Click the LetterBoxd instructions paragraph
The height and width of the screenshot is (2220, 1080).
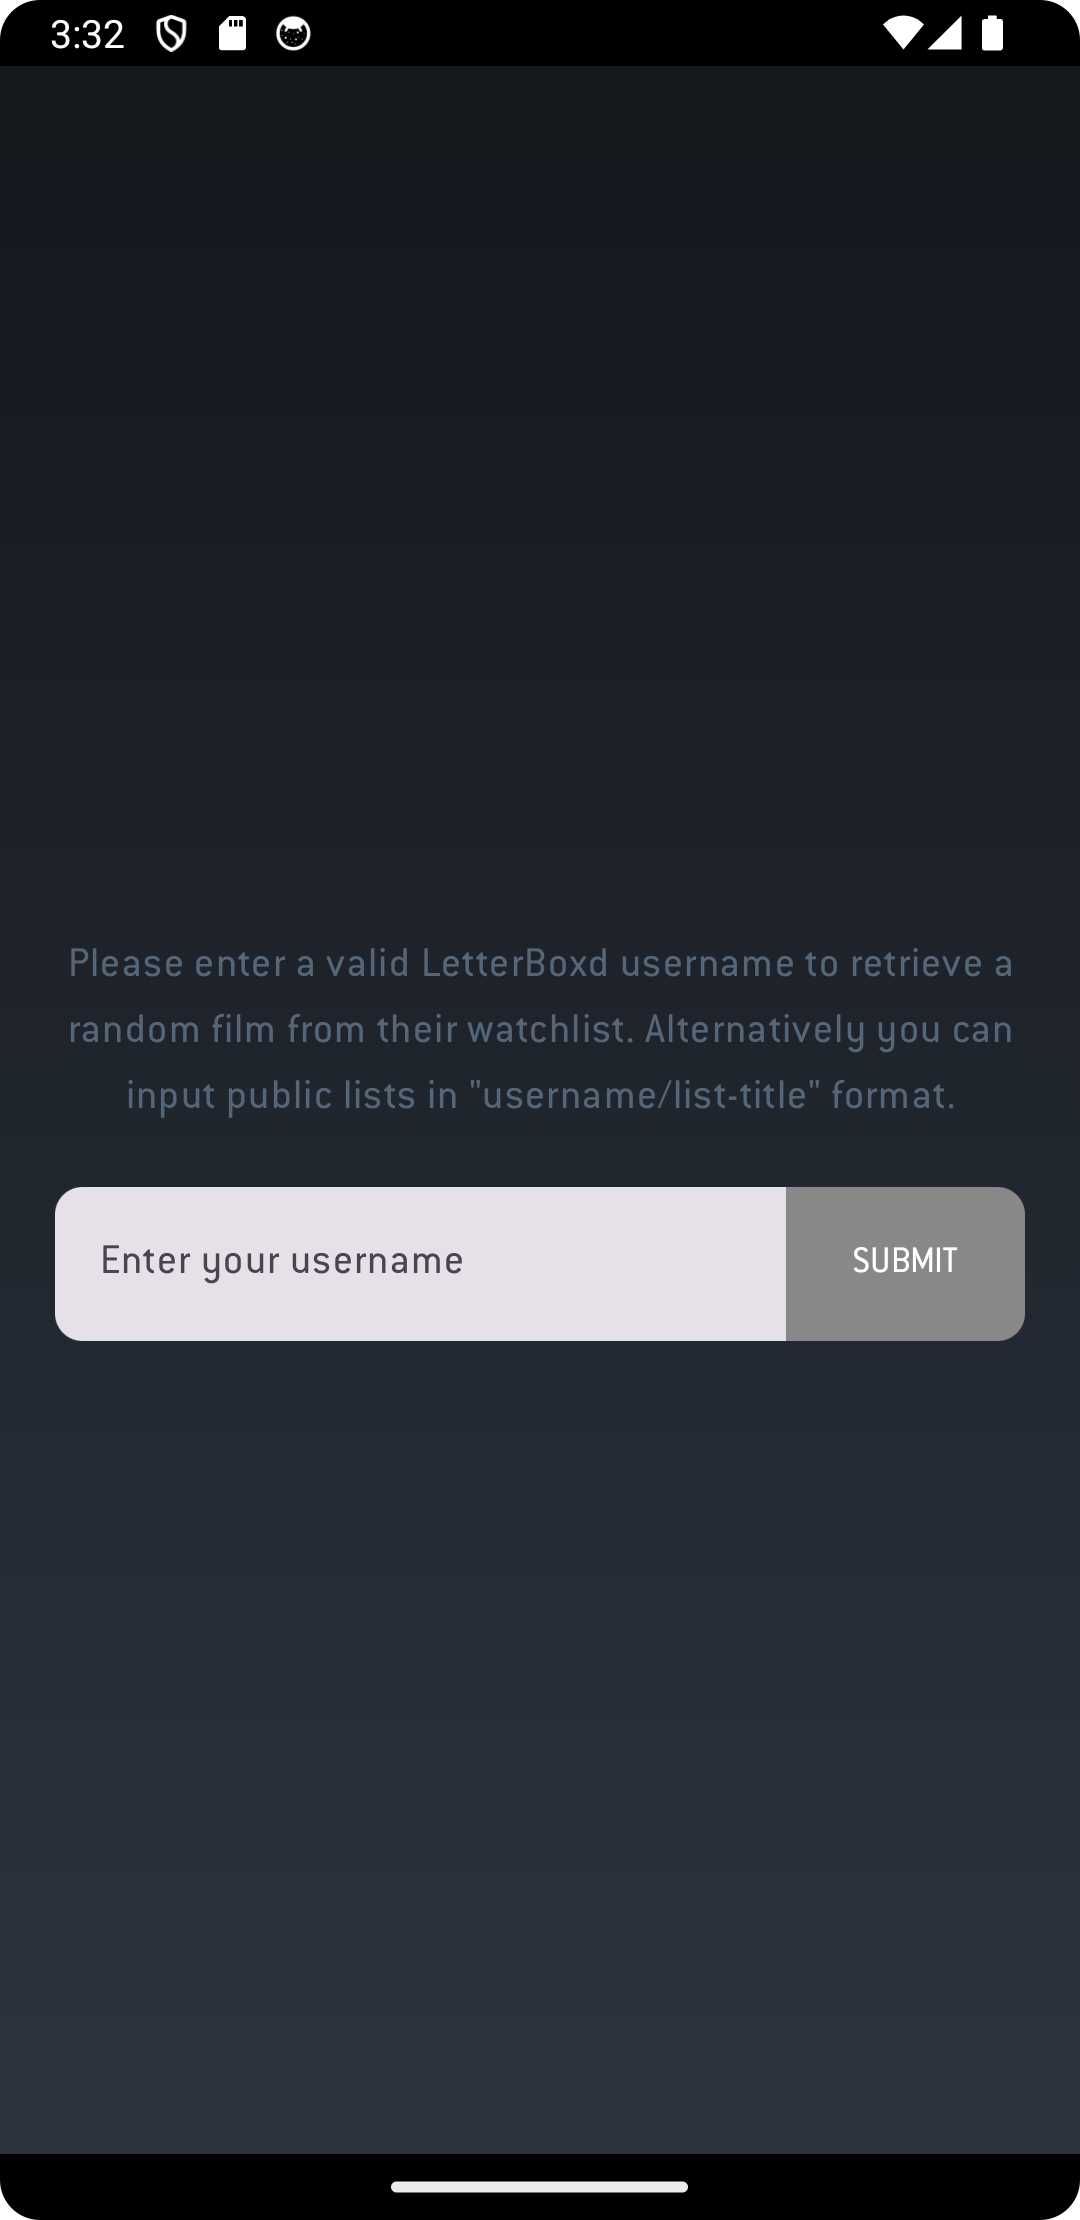pyautogui.click(x=540, y=1029)
